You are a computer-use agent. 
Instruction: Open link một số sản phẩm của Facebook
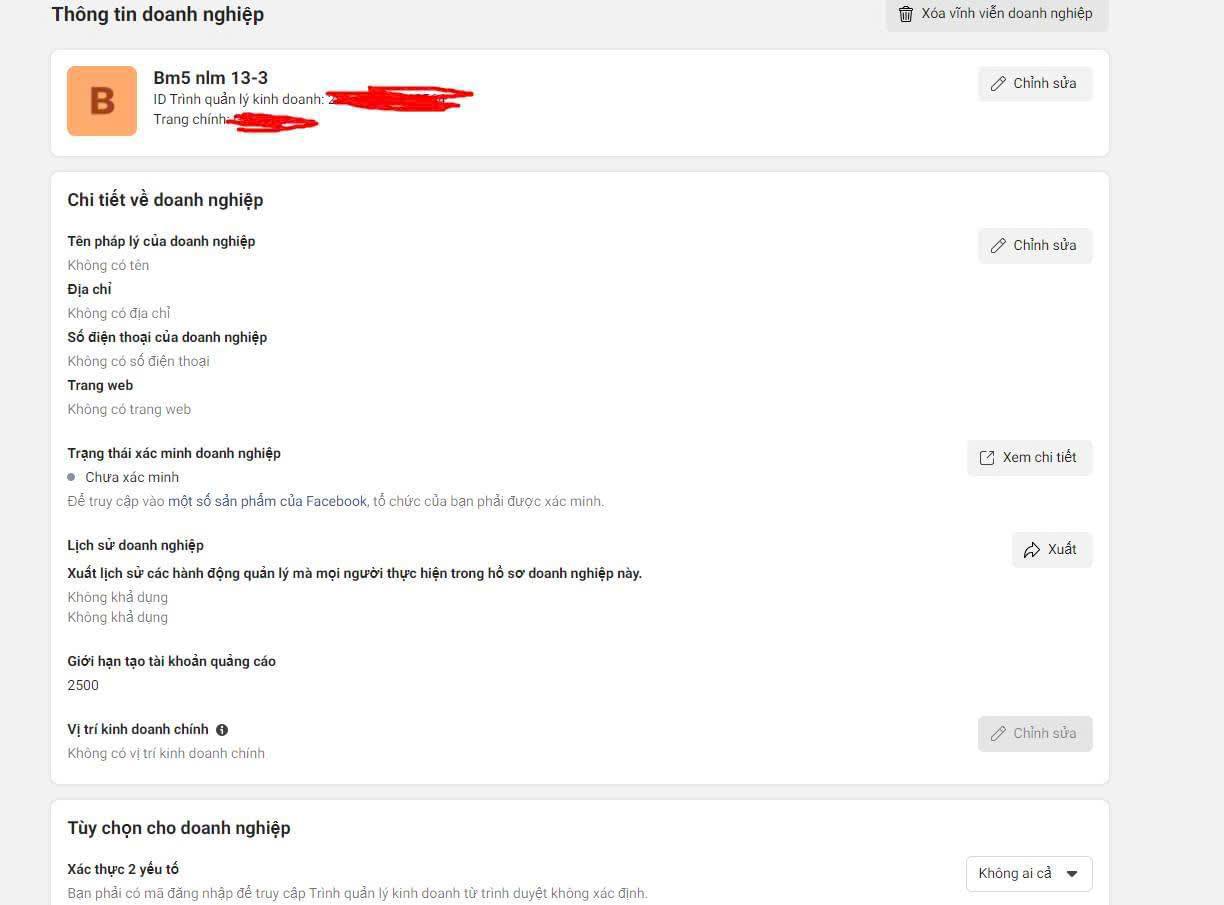coord(267,501)
